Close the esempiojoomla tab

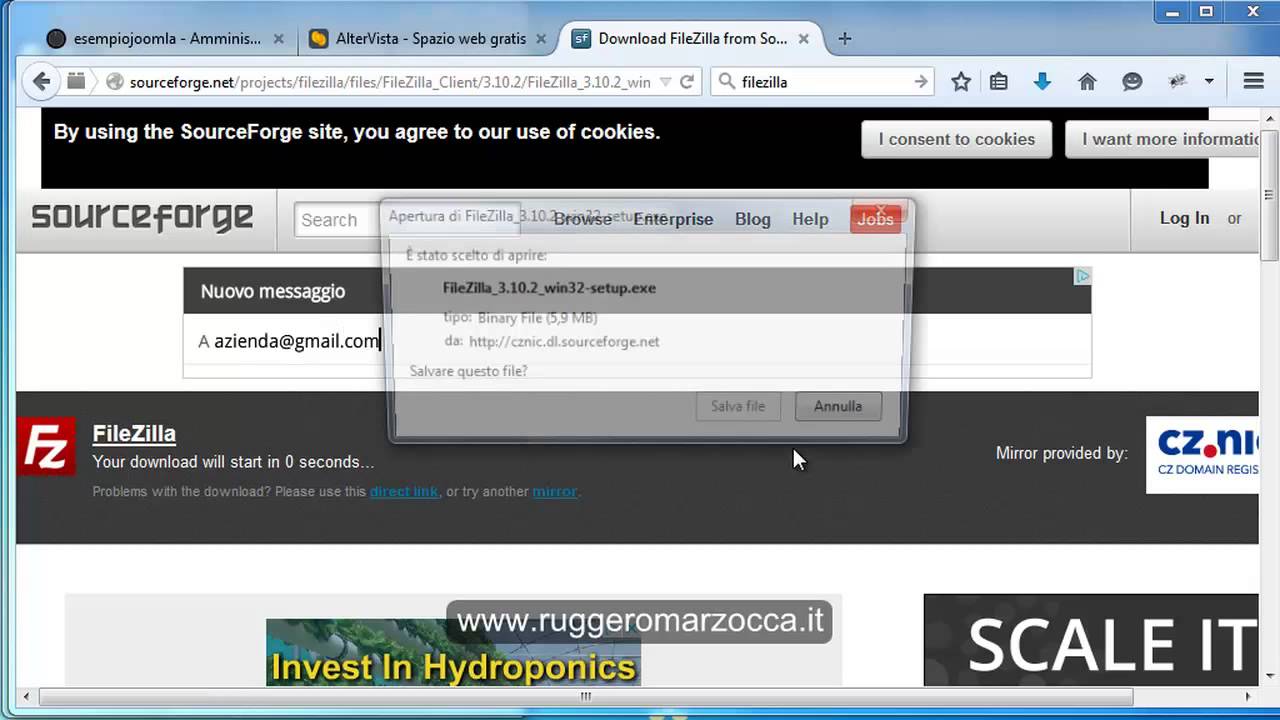(x=278, y=39)
